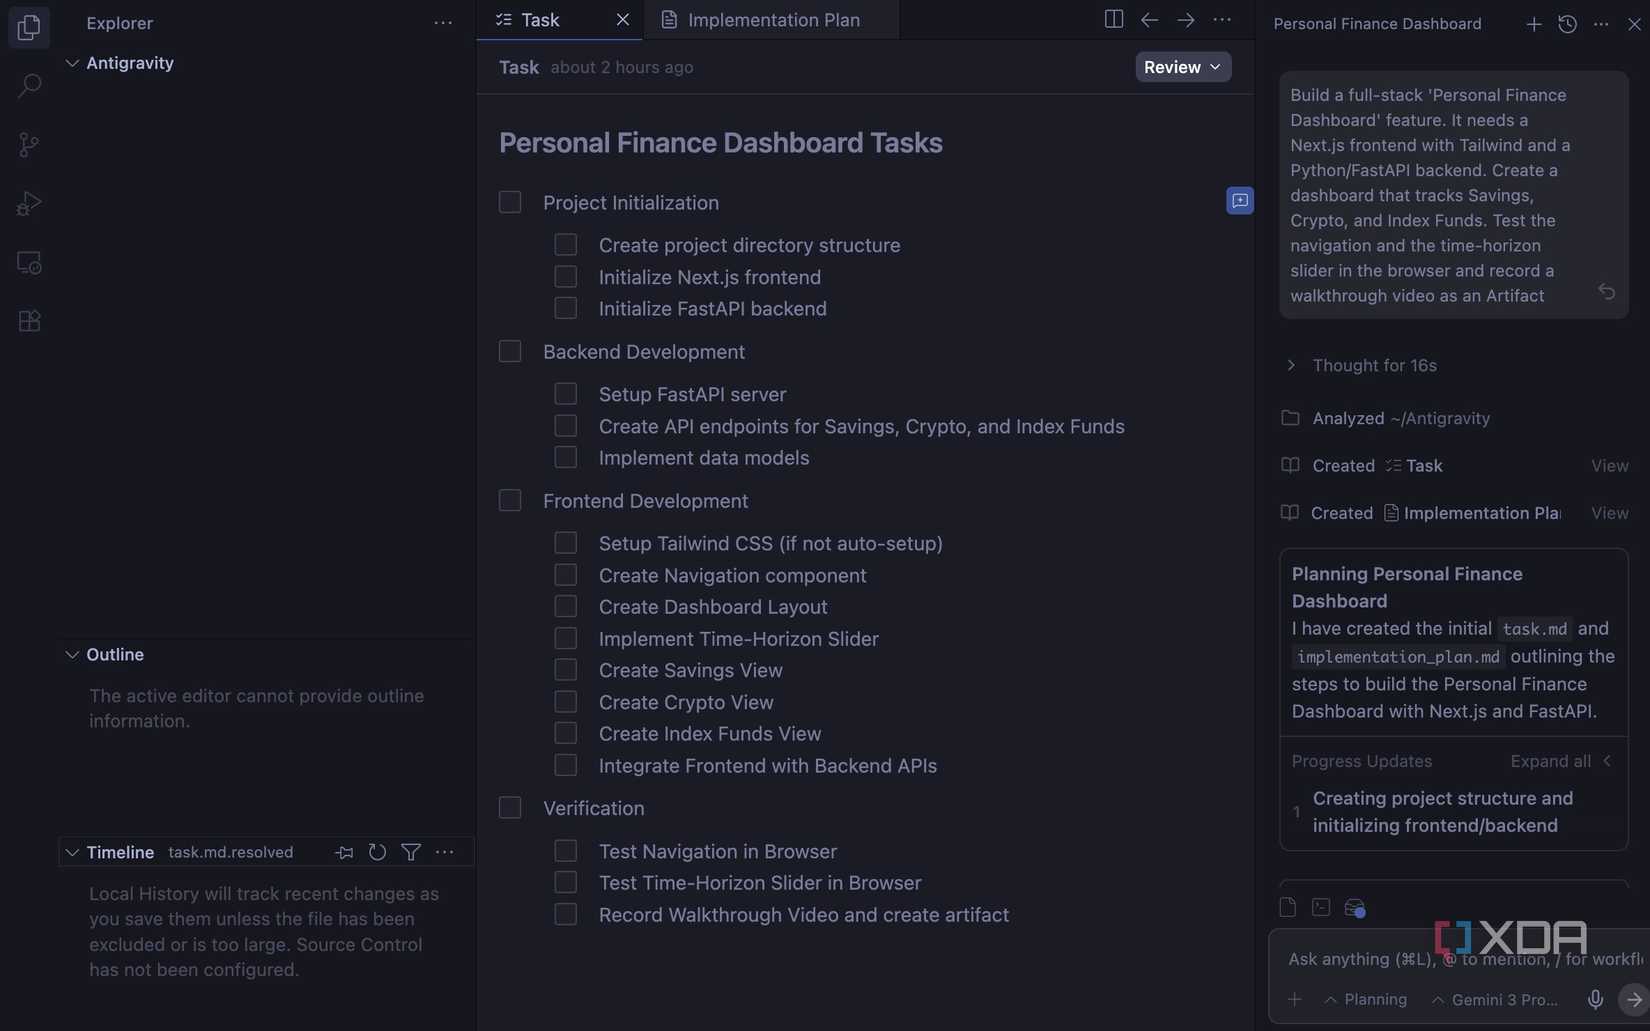The width and height of the screenshot is (1650, 1031).
Task: Collapse the Antigravity explorer section
Action: pyautogui.click(x=71, y=62)
